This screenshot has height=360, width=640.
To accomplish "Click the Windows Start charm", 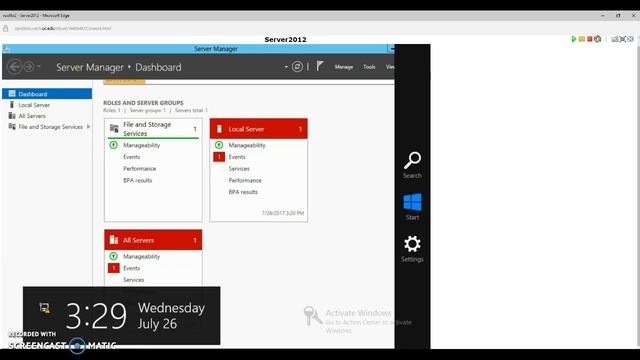I will tap(412, 207).
